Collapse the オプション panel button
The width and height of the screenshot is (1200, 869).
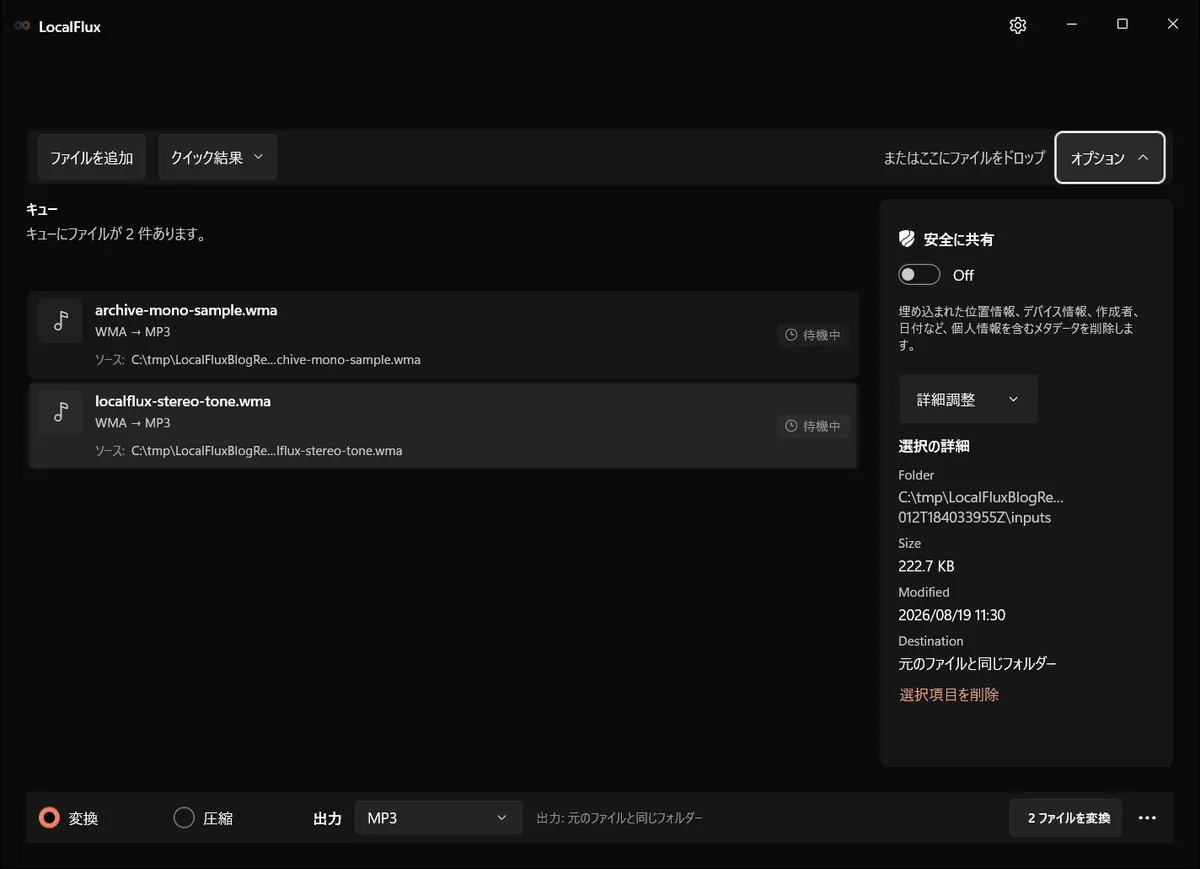tap(1110, 158)
